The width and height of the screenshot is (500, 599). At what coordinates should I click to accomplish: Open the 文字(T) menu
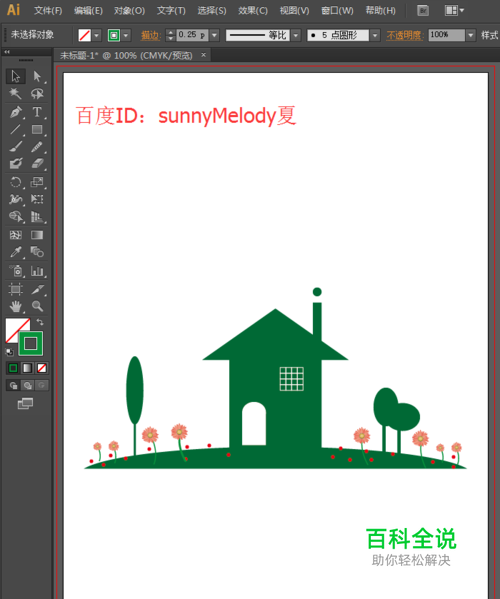(171, 11)
